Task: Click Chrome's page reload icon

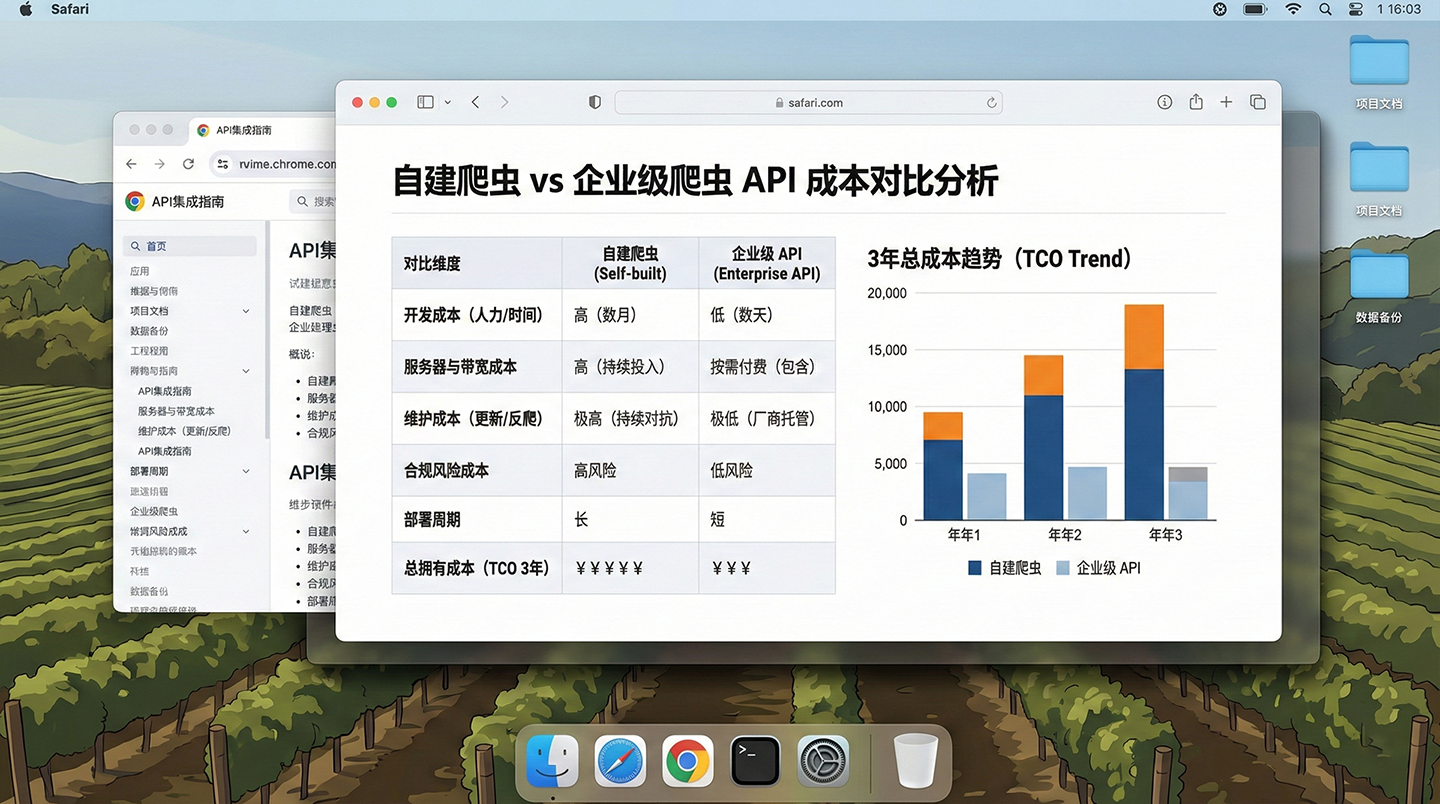Action: [x=188, y=163]
